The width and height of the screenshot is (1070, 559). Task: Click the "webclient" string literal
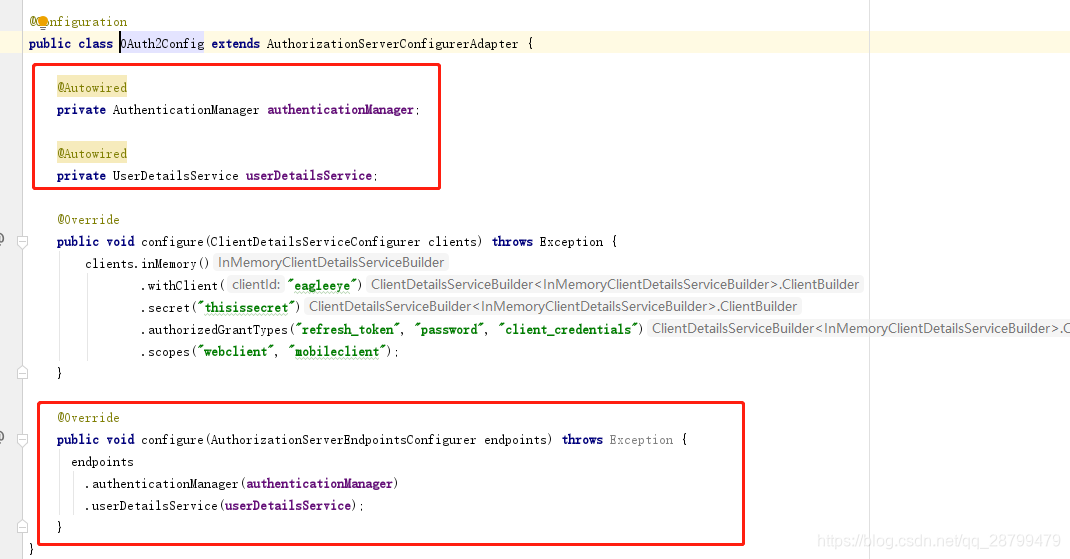click(x=235, y=352)
